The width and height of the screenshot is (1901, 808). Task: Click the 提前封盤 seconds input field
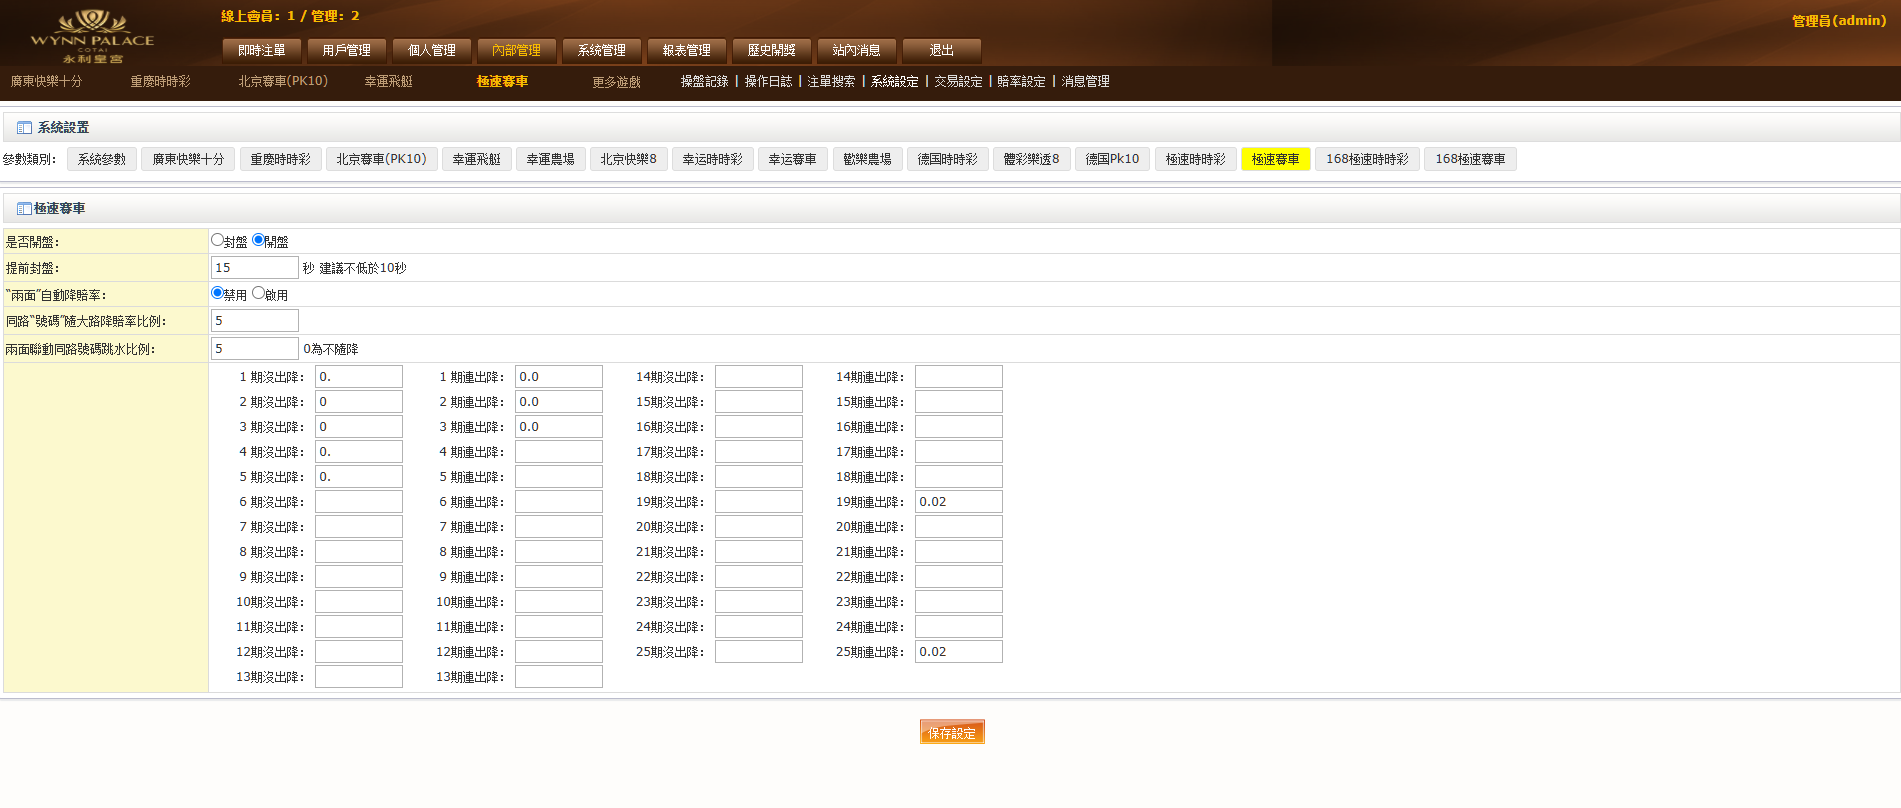tap(254, 268)
